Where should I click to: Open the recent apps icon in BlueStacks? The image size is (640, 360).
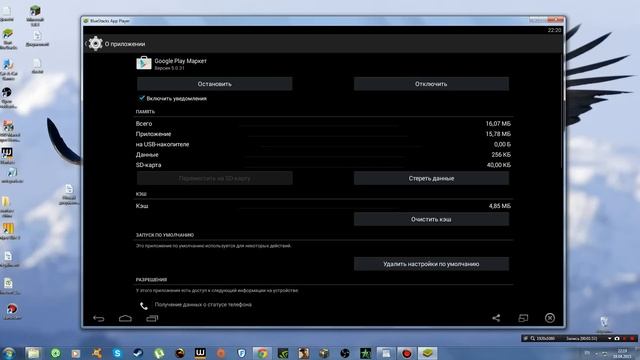(x=152, y=318)
